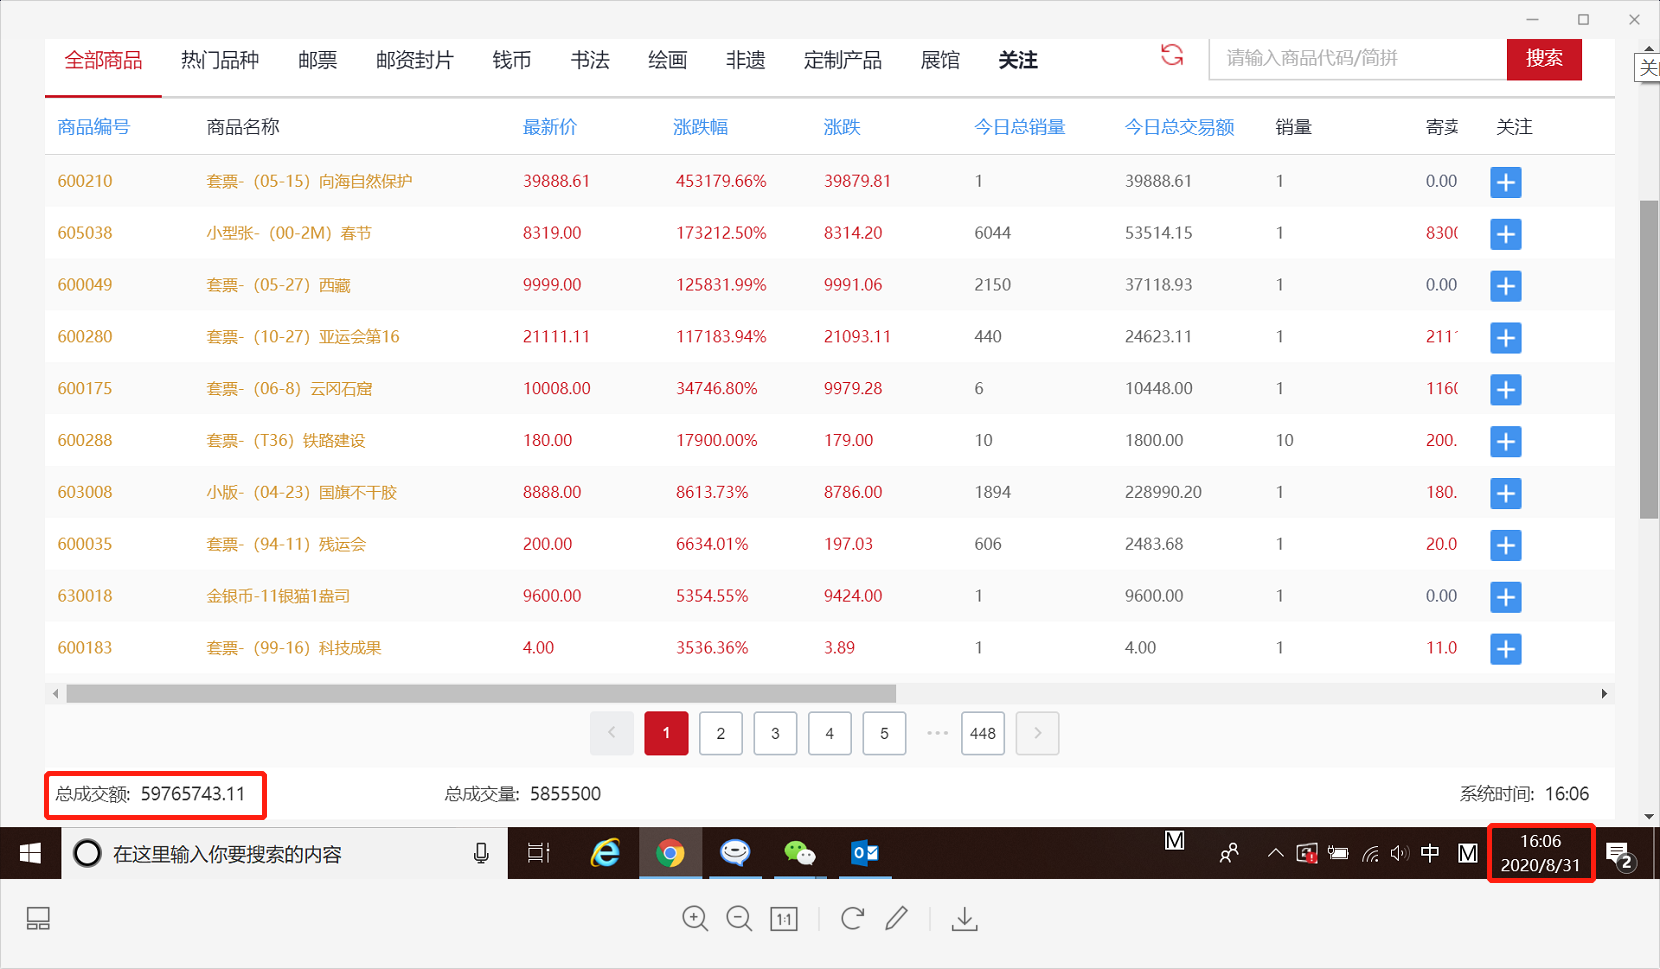
Task: Switch to the 邮票 category tab
Action: [317, 61]
